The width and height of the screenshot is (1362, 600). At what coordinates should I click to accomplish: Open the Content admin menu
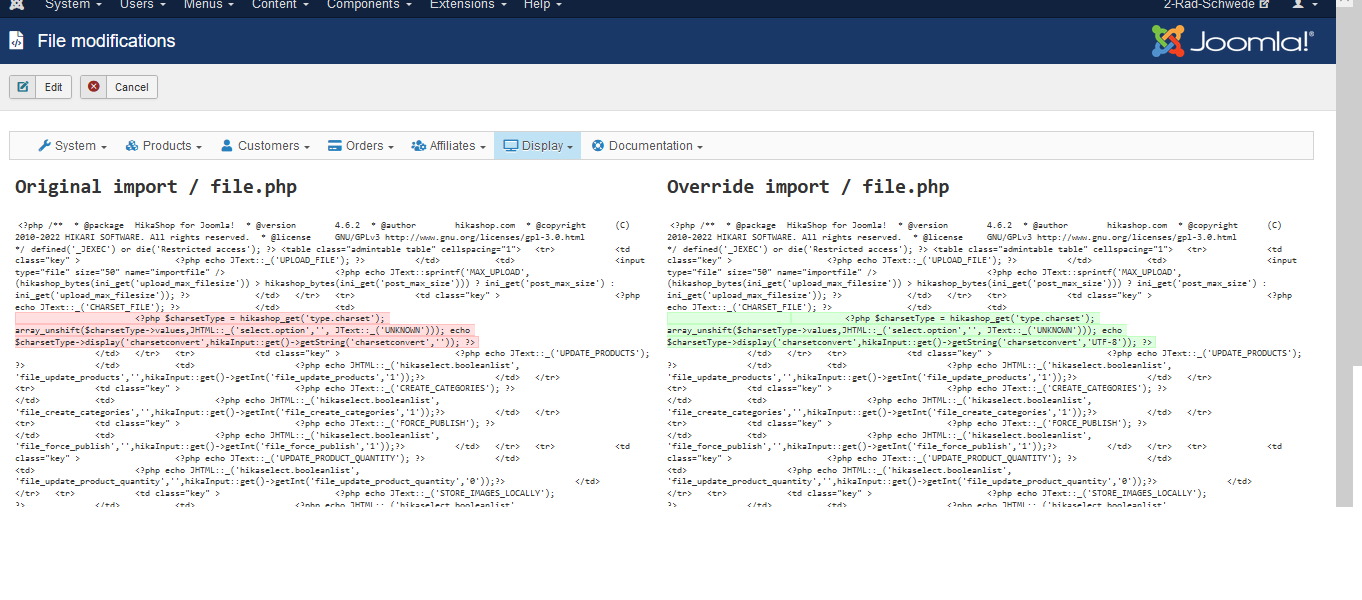[x=280, y=5]
